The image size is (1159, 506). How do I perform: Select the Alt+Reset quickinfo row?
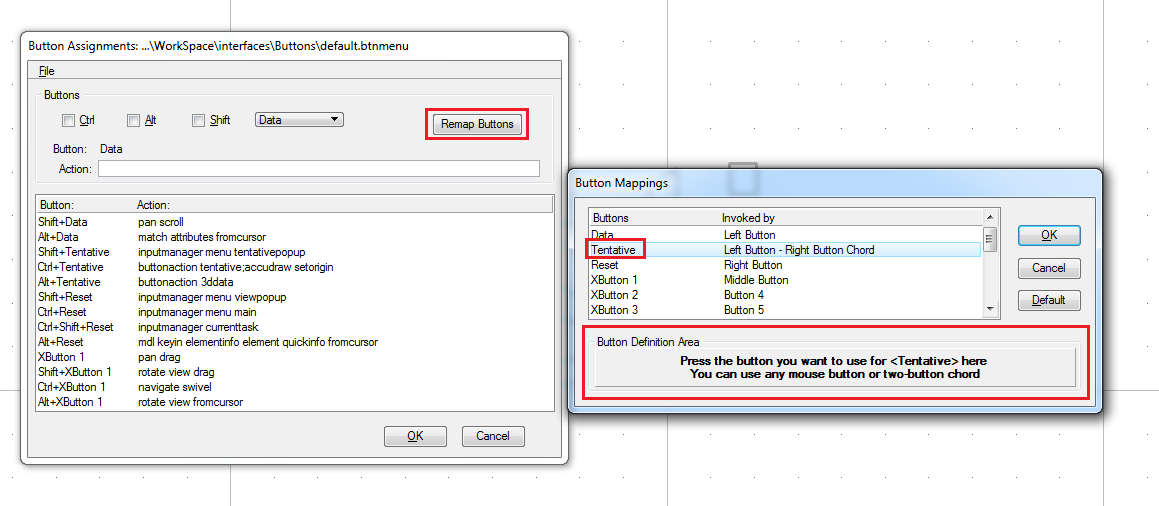(294, 342)
